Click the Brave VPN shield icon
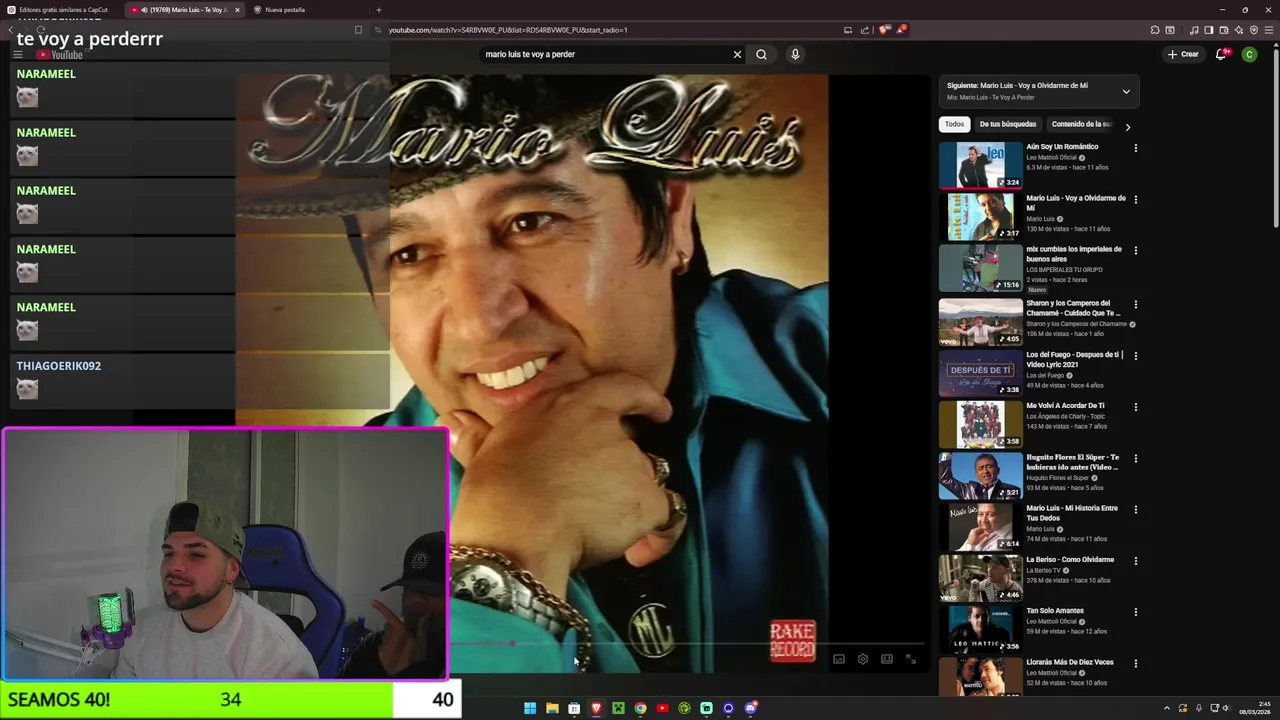Image resolution: width=1280 pixels, height=720 pixels. (x=1254, y=30)
